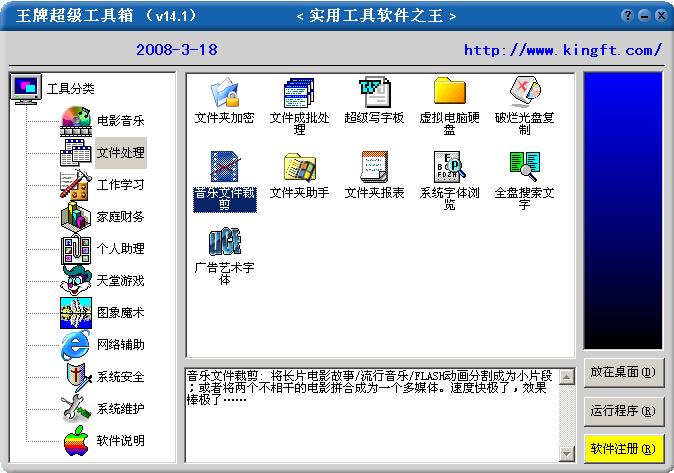This screenshot has height=473, width=674.
Task: Open the http://www.kingft.com/ link
Action: click(563, 50)
